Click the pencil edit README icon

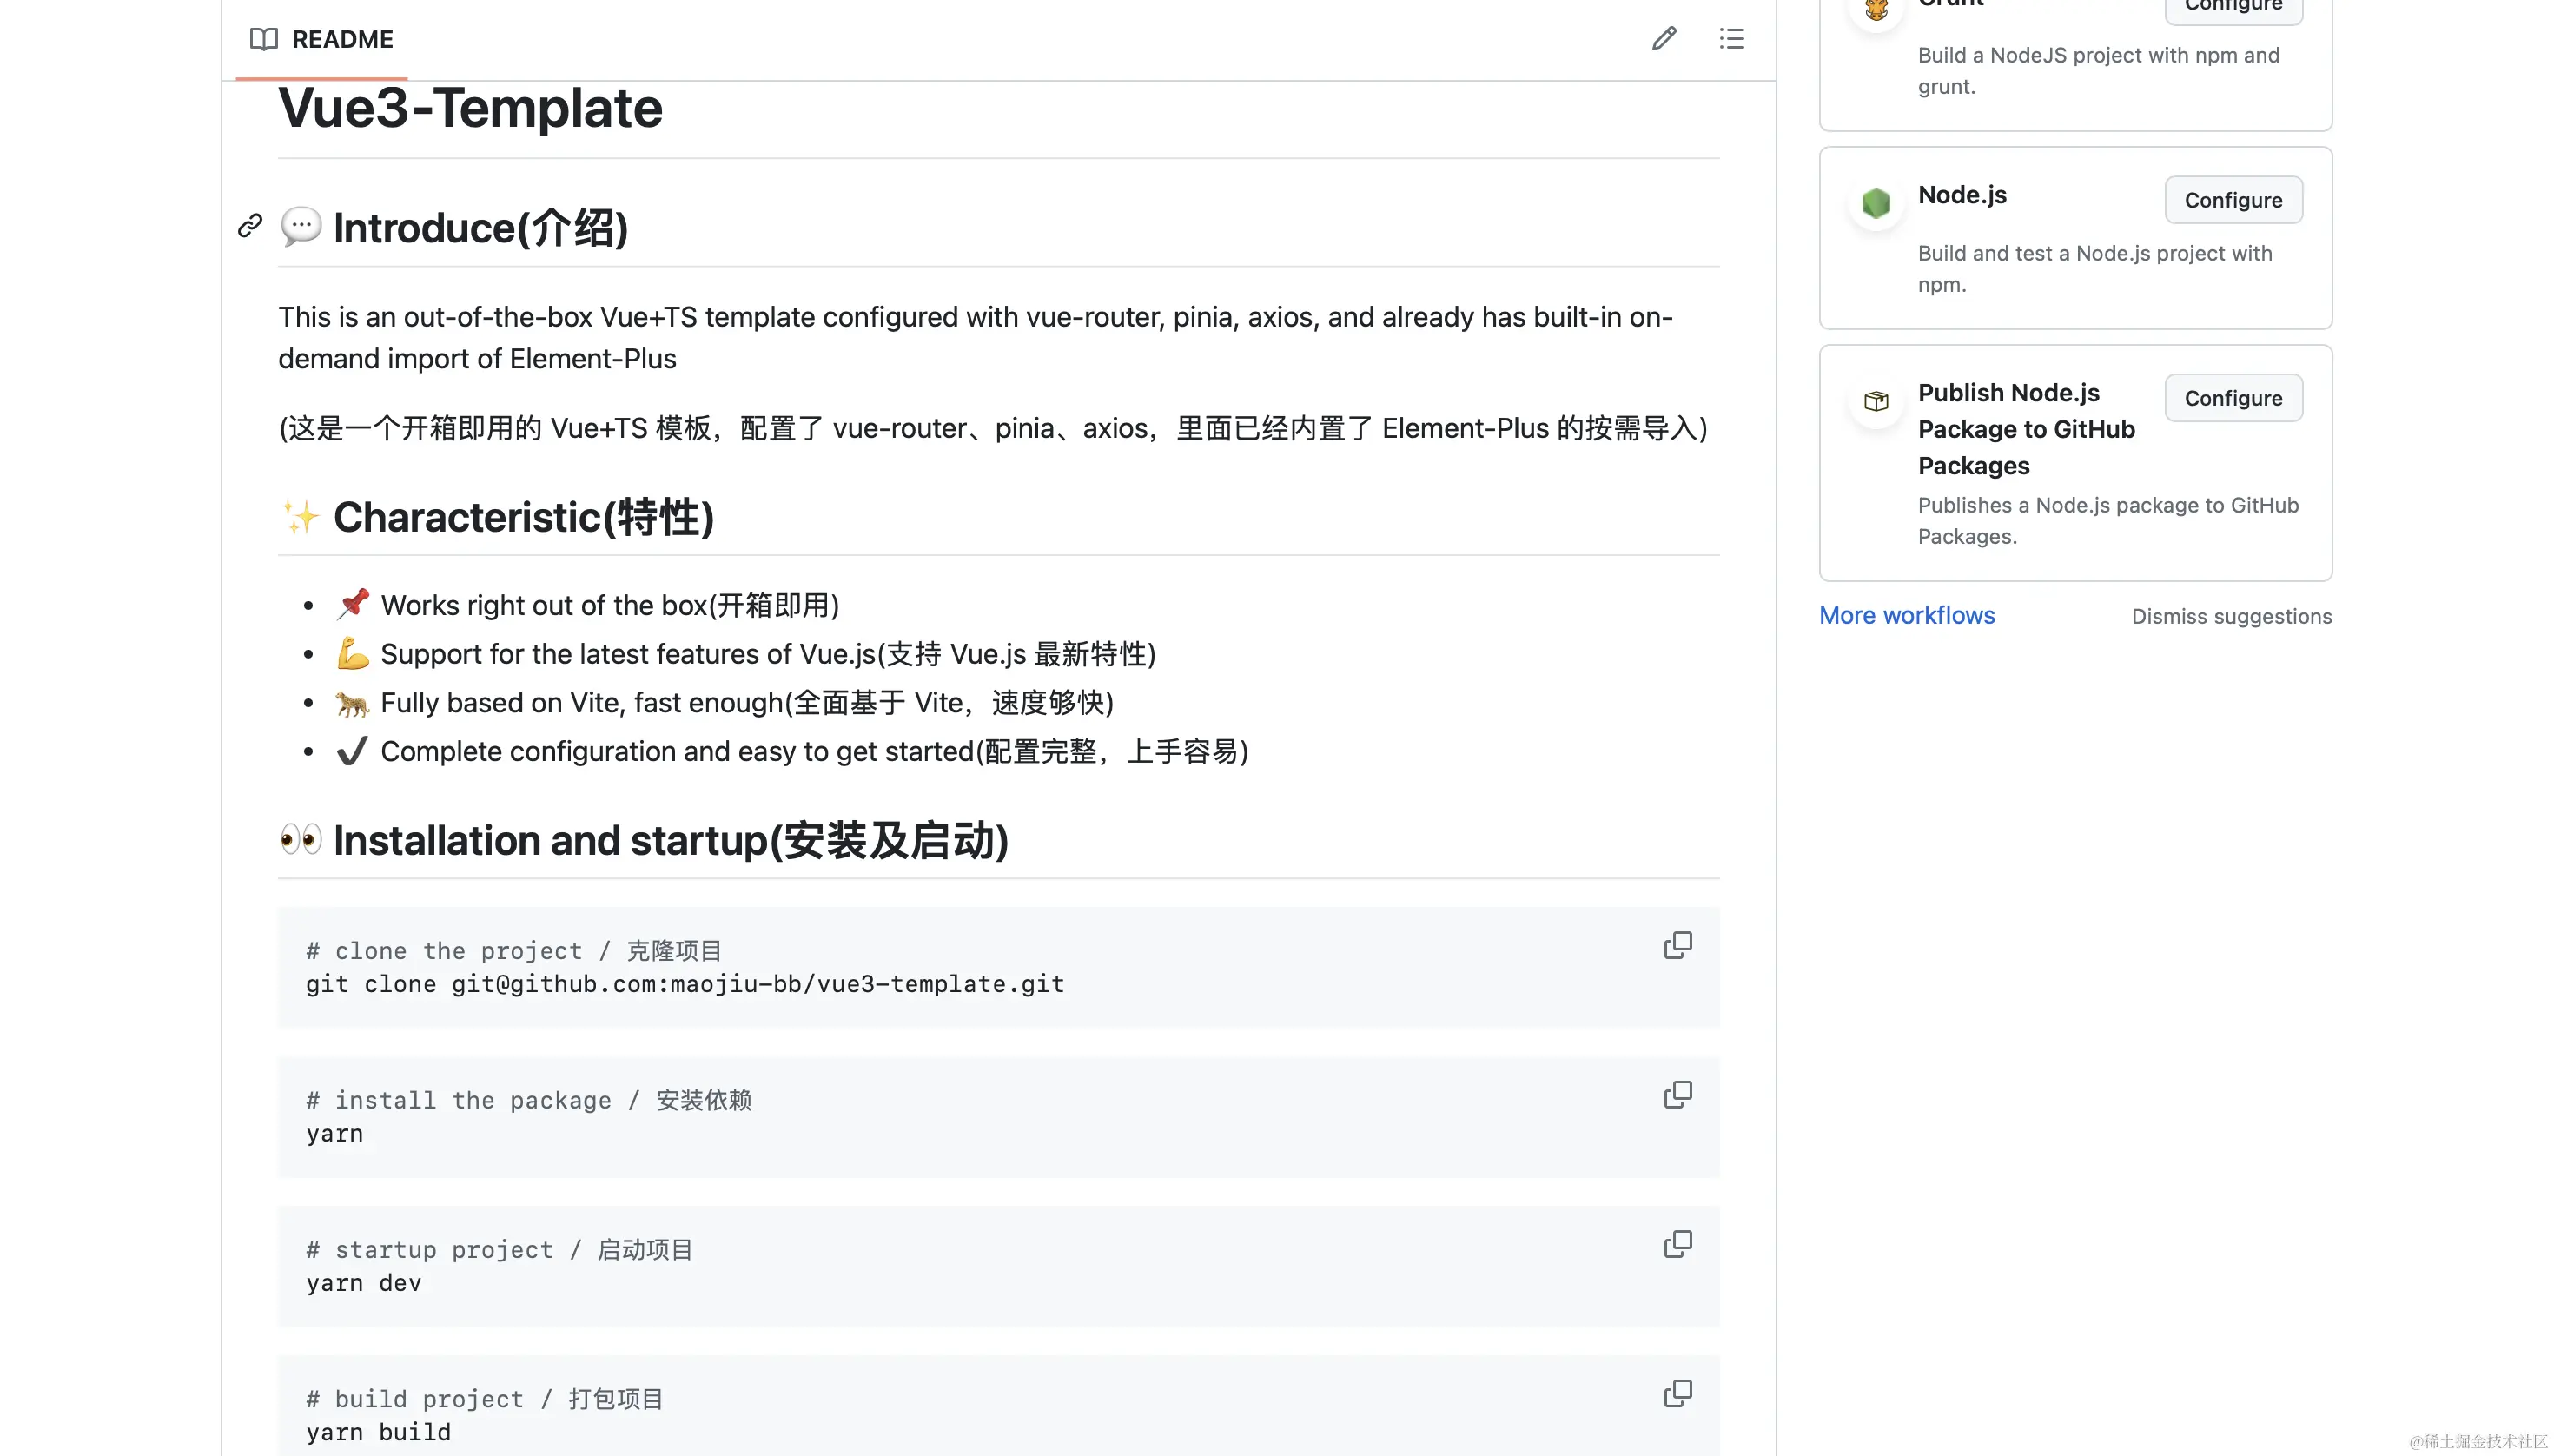tap(1664, 39)
